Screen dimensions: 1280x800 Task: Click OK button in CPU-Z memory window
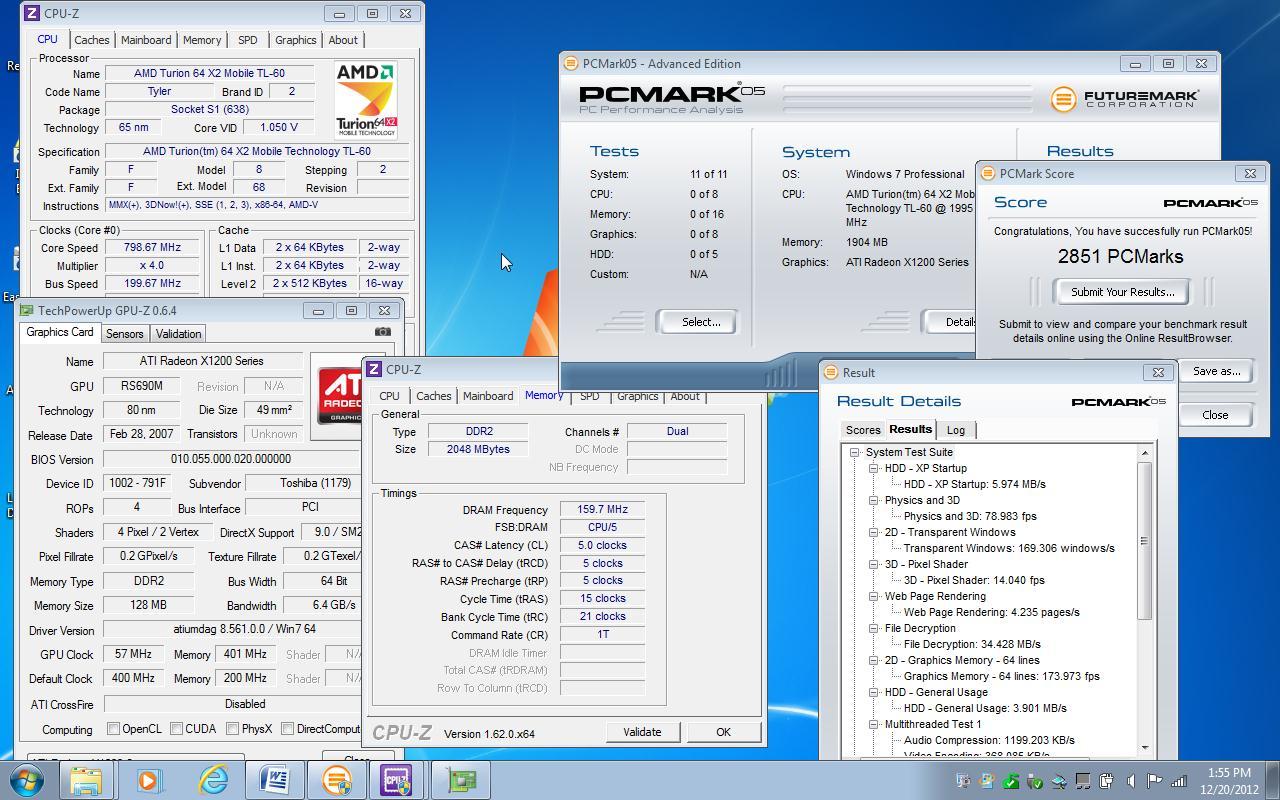(723, 732)
